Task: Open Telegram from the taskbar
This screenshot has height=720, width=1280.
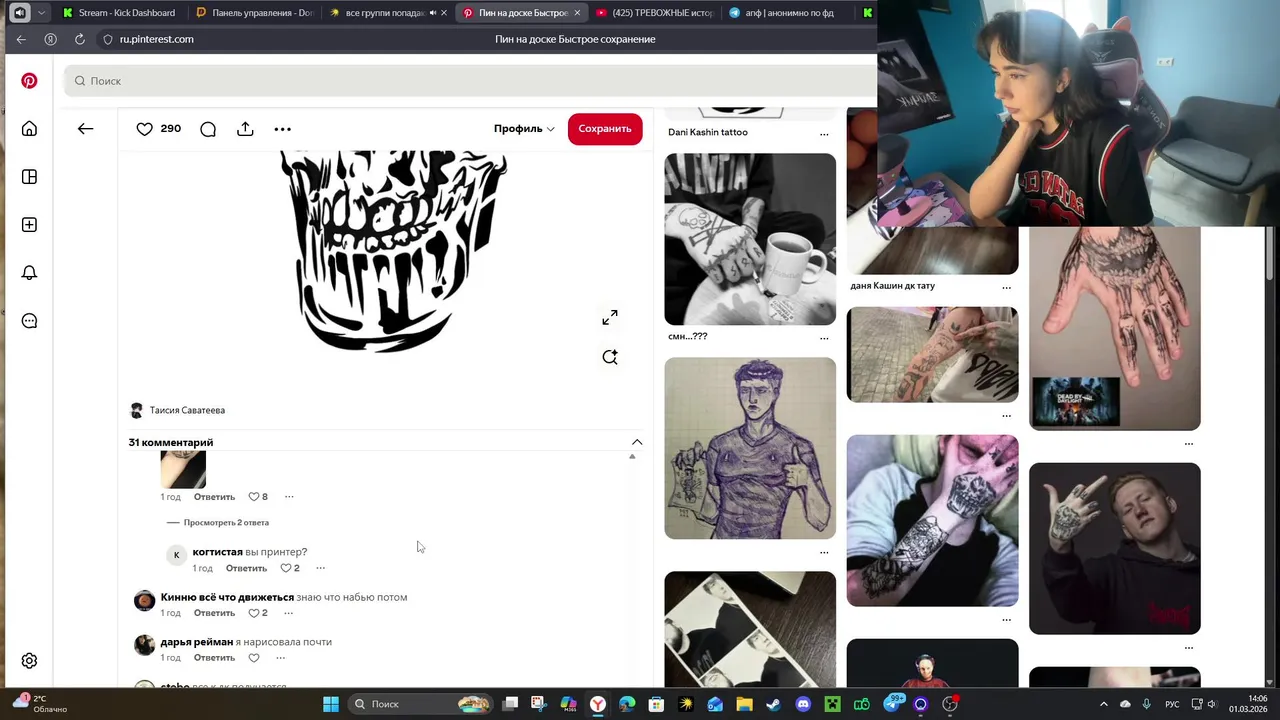Action: tap(892, 704)
